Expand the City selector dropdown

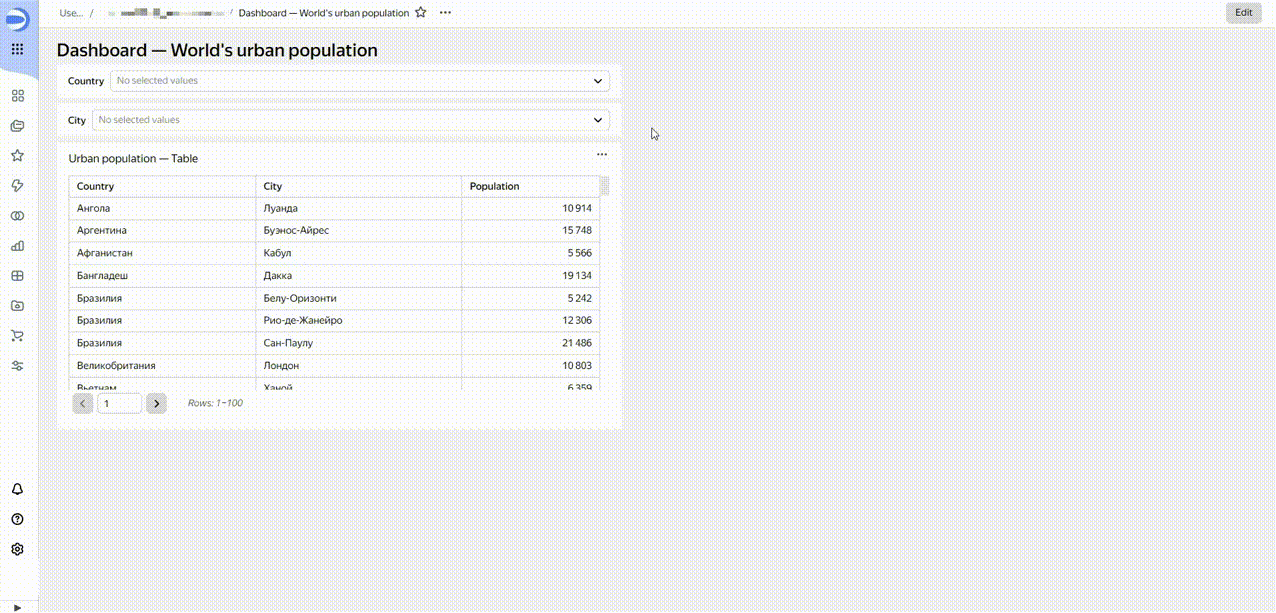pyautogui.click(x=598, y=120)
